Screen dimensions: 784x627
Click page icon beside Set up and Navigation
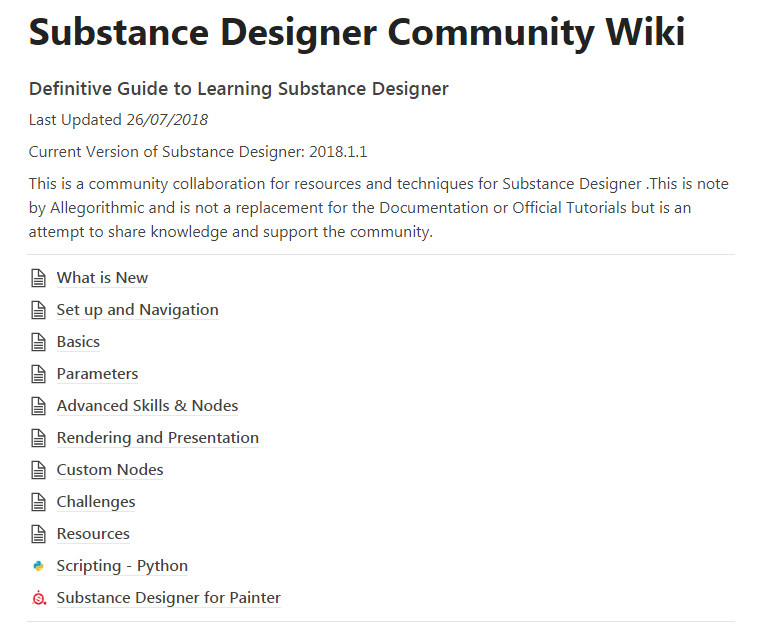pyautogui.click(x=38, y=310)
